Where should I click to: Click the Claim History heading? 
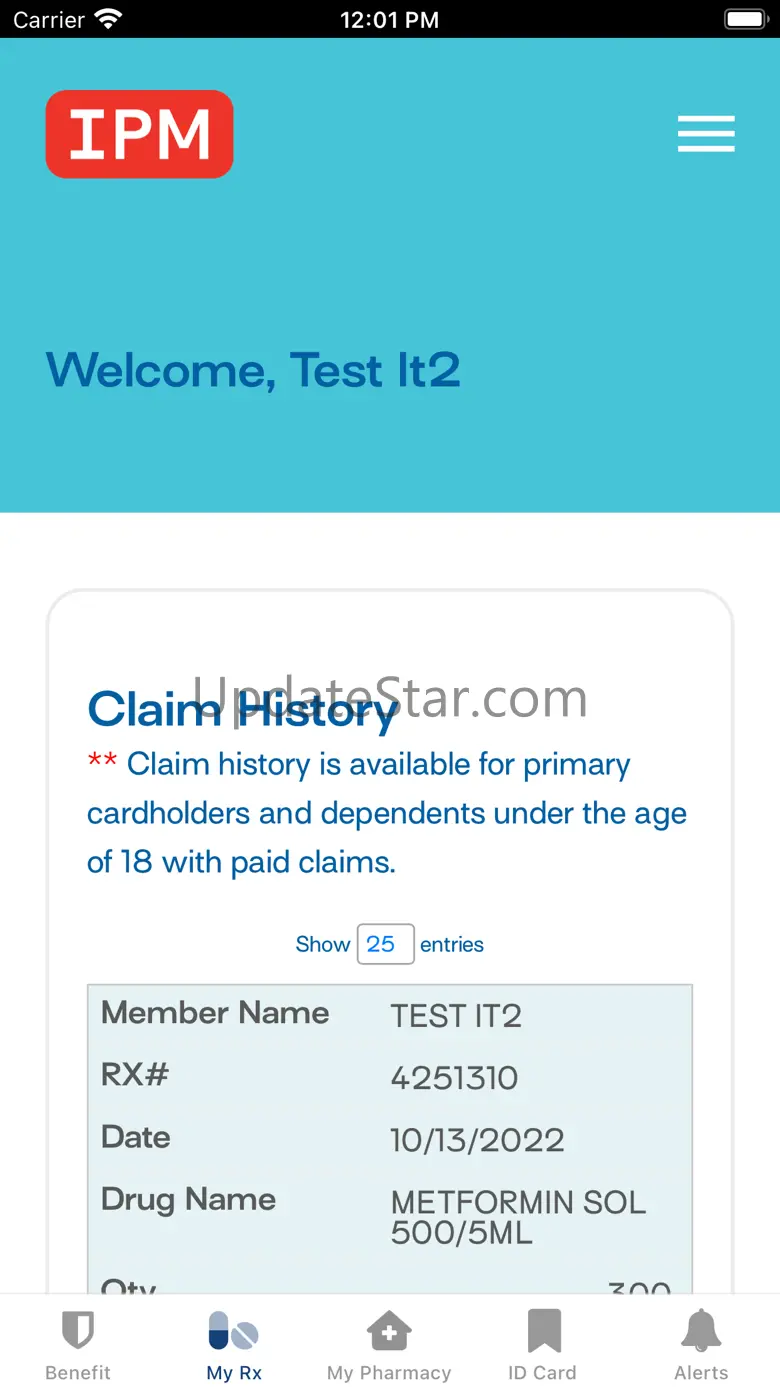[x=242, y=710]
